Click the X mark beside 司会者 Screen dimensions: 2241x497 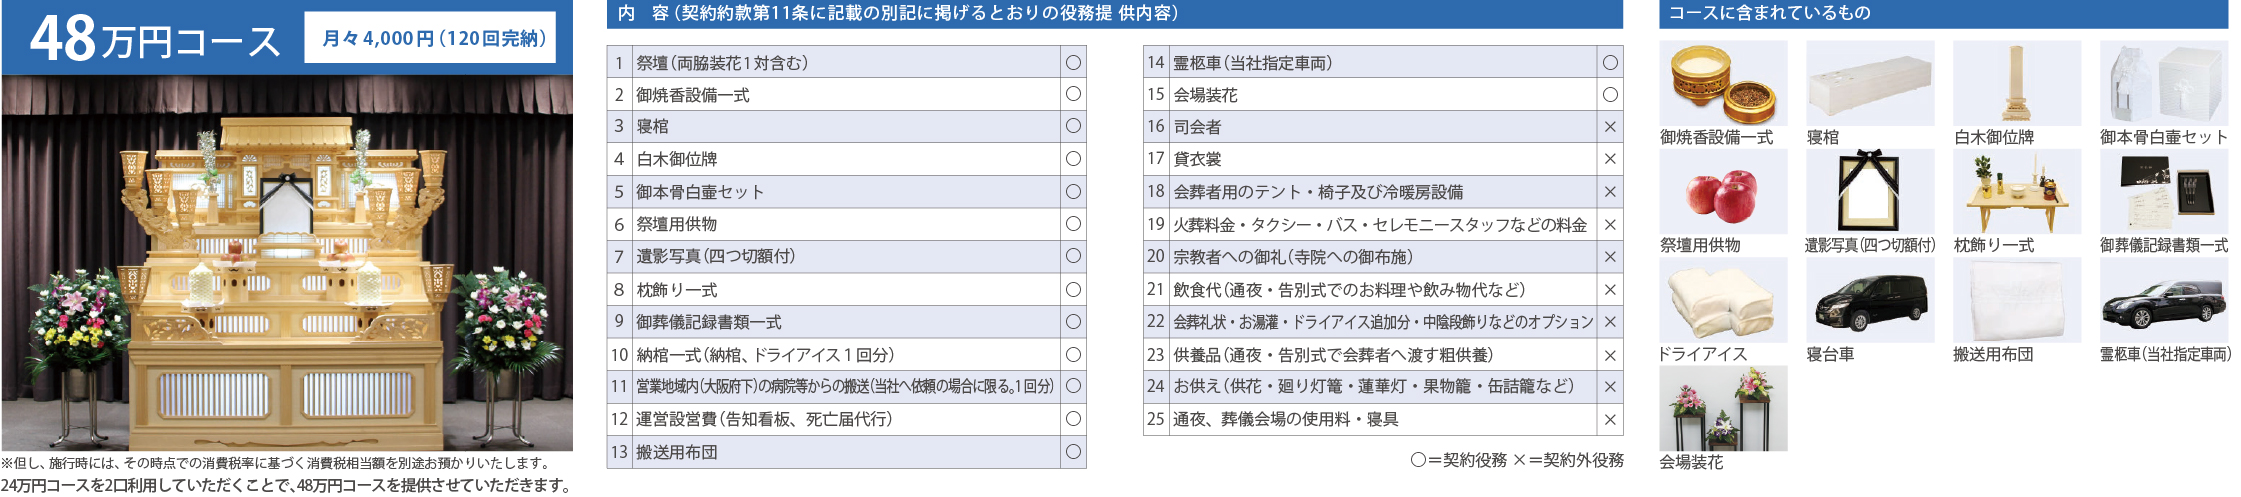tap(1610, 127)
